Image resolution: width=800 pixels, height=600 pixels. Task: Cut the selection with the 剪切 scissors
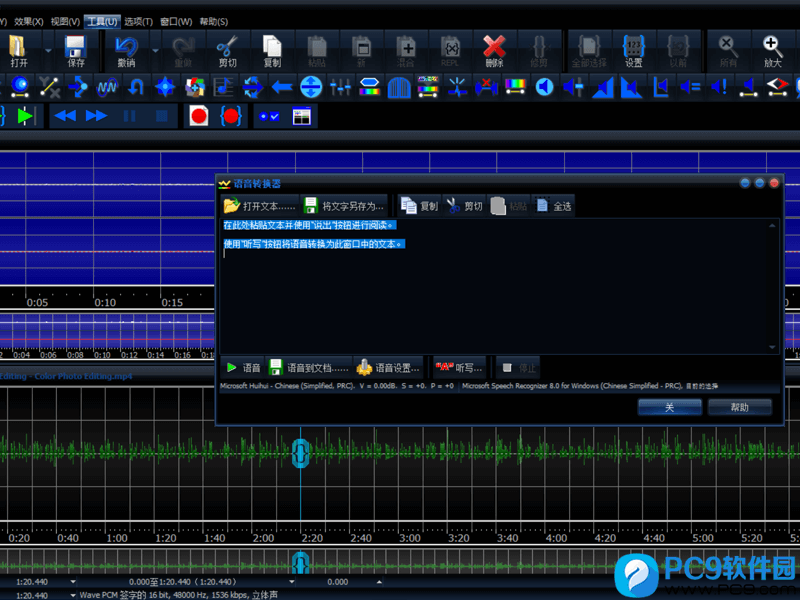pos(227,51)
